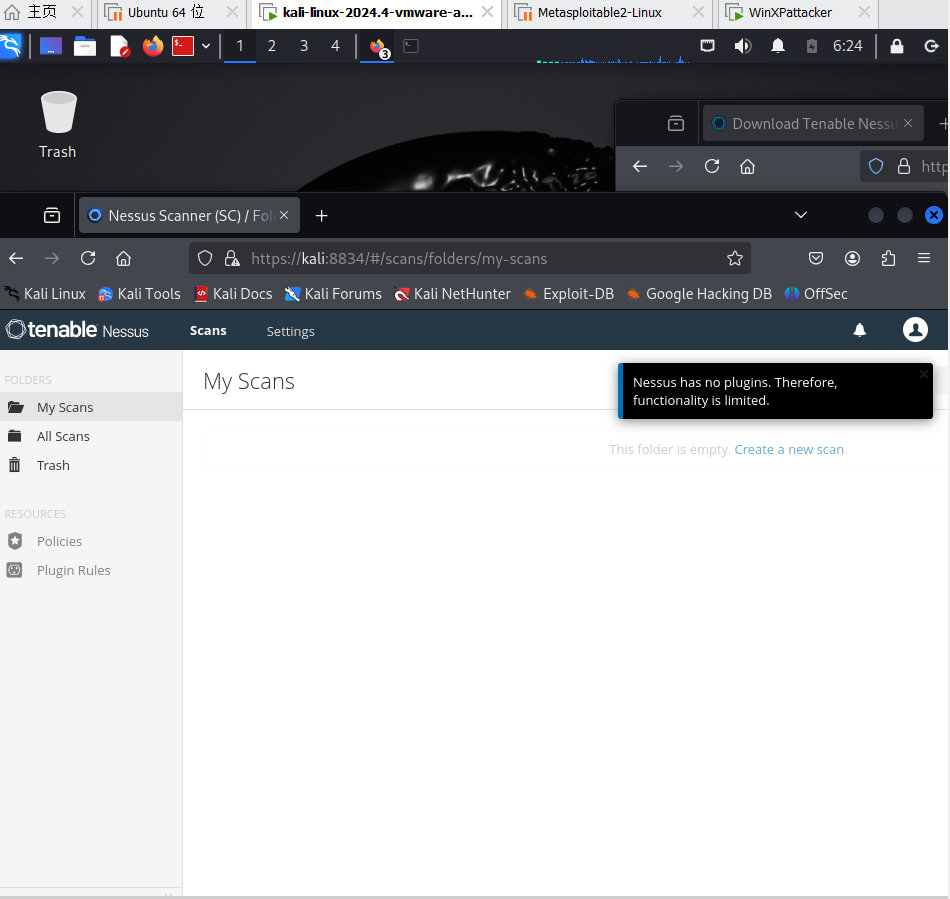Open the power manager battery icon

click(x=812, y=46)
